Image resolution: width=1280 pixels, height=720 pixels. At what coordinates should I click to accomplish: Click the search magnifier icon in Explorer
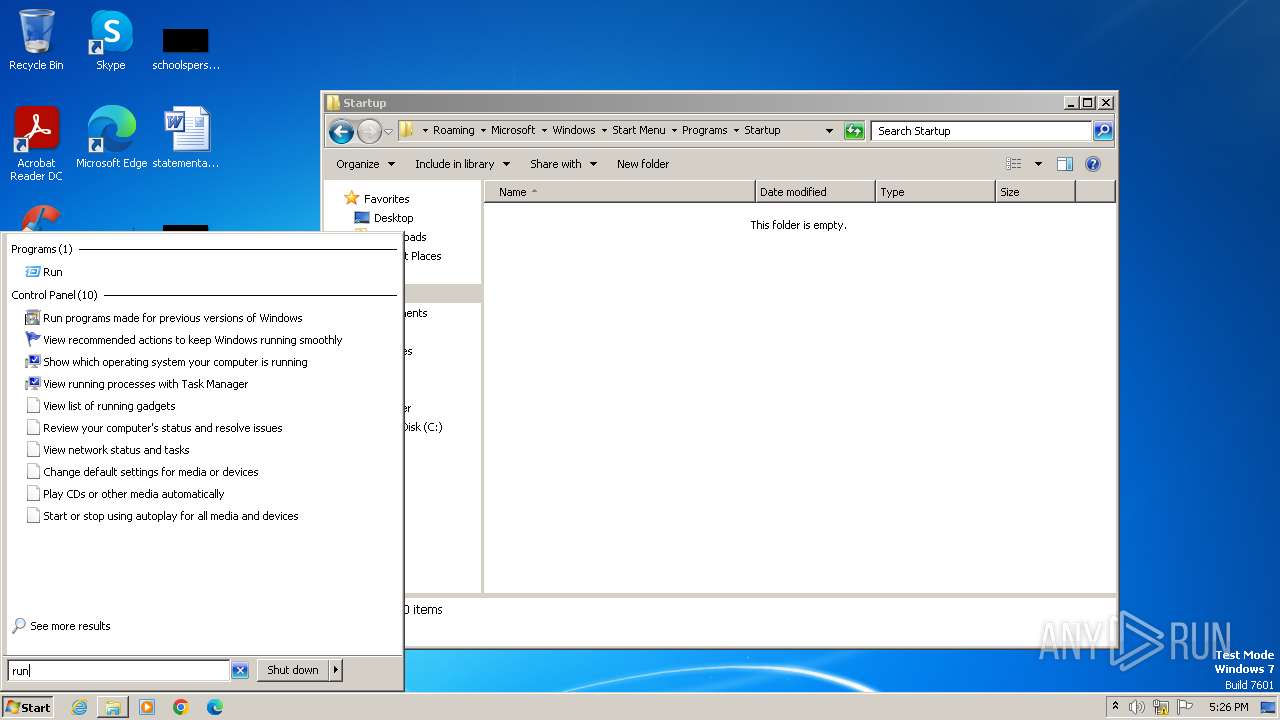tap(1102, 131)
